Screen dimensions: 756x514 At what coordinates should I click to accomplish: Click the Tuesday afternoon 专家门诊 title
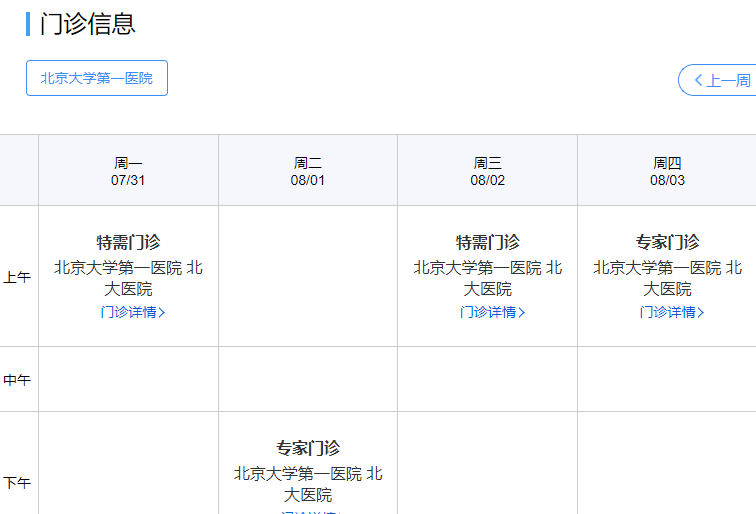pos(308,448)
